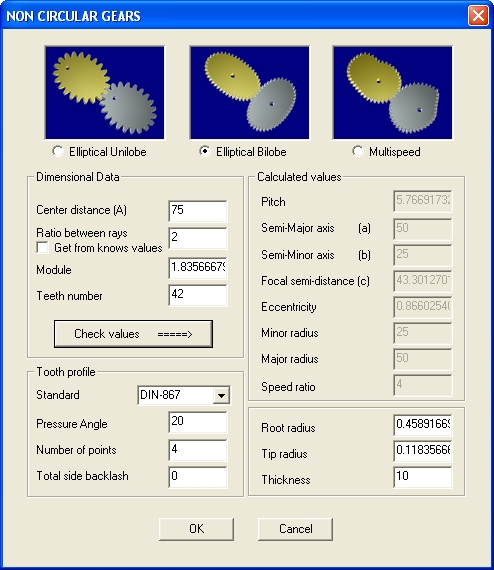The image size is (494, 570).
Task: Click the Root radius input field
Action: click(x=423, y=425)
